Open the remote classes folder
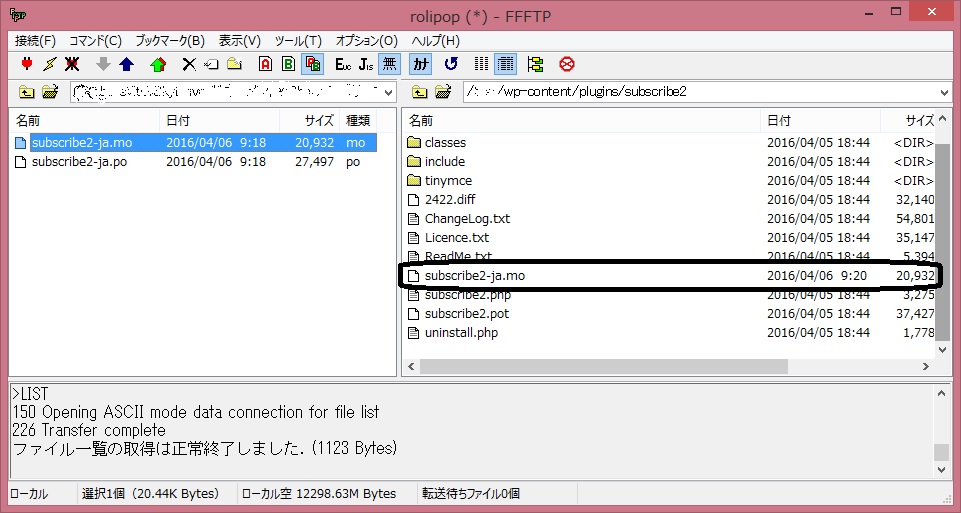Viewport: 961px width, 513px height. [445, 143]
